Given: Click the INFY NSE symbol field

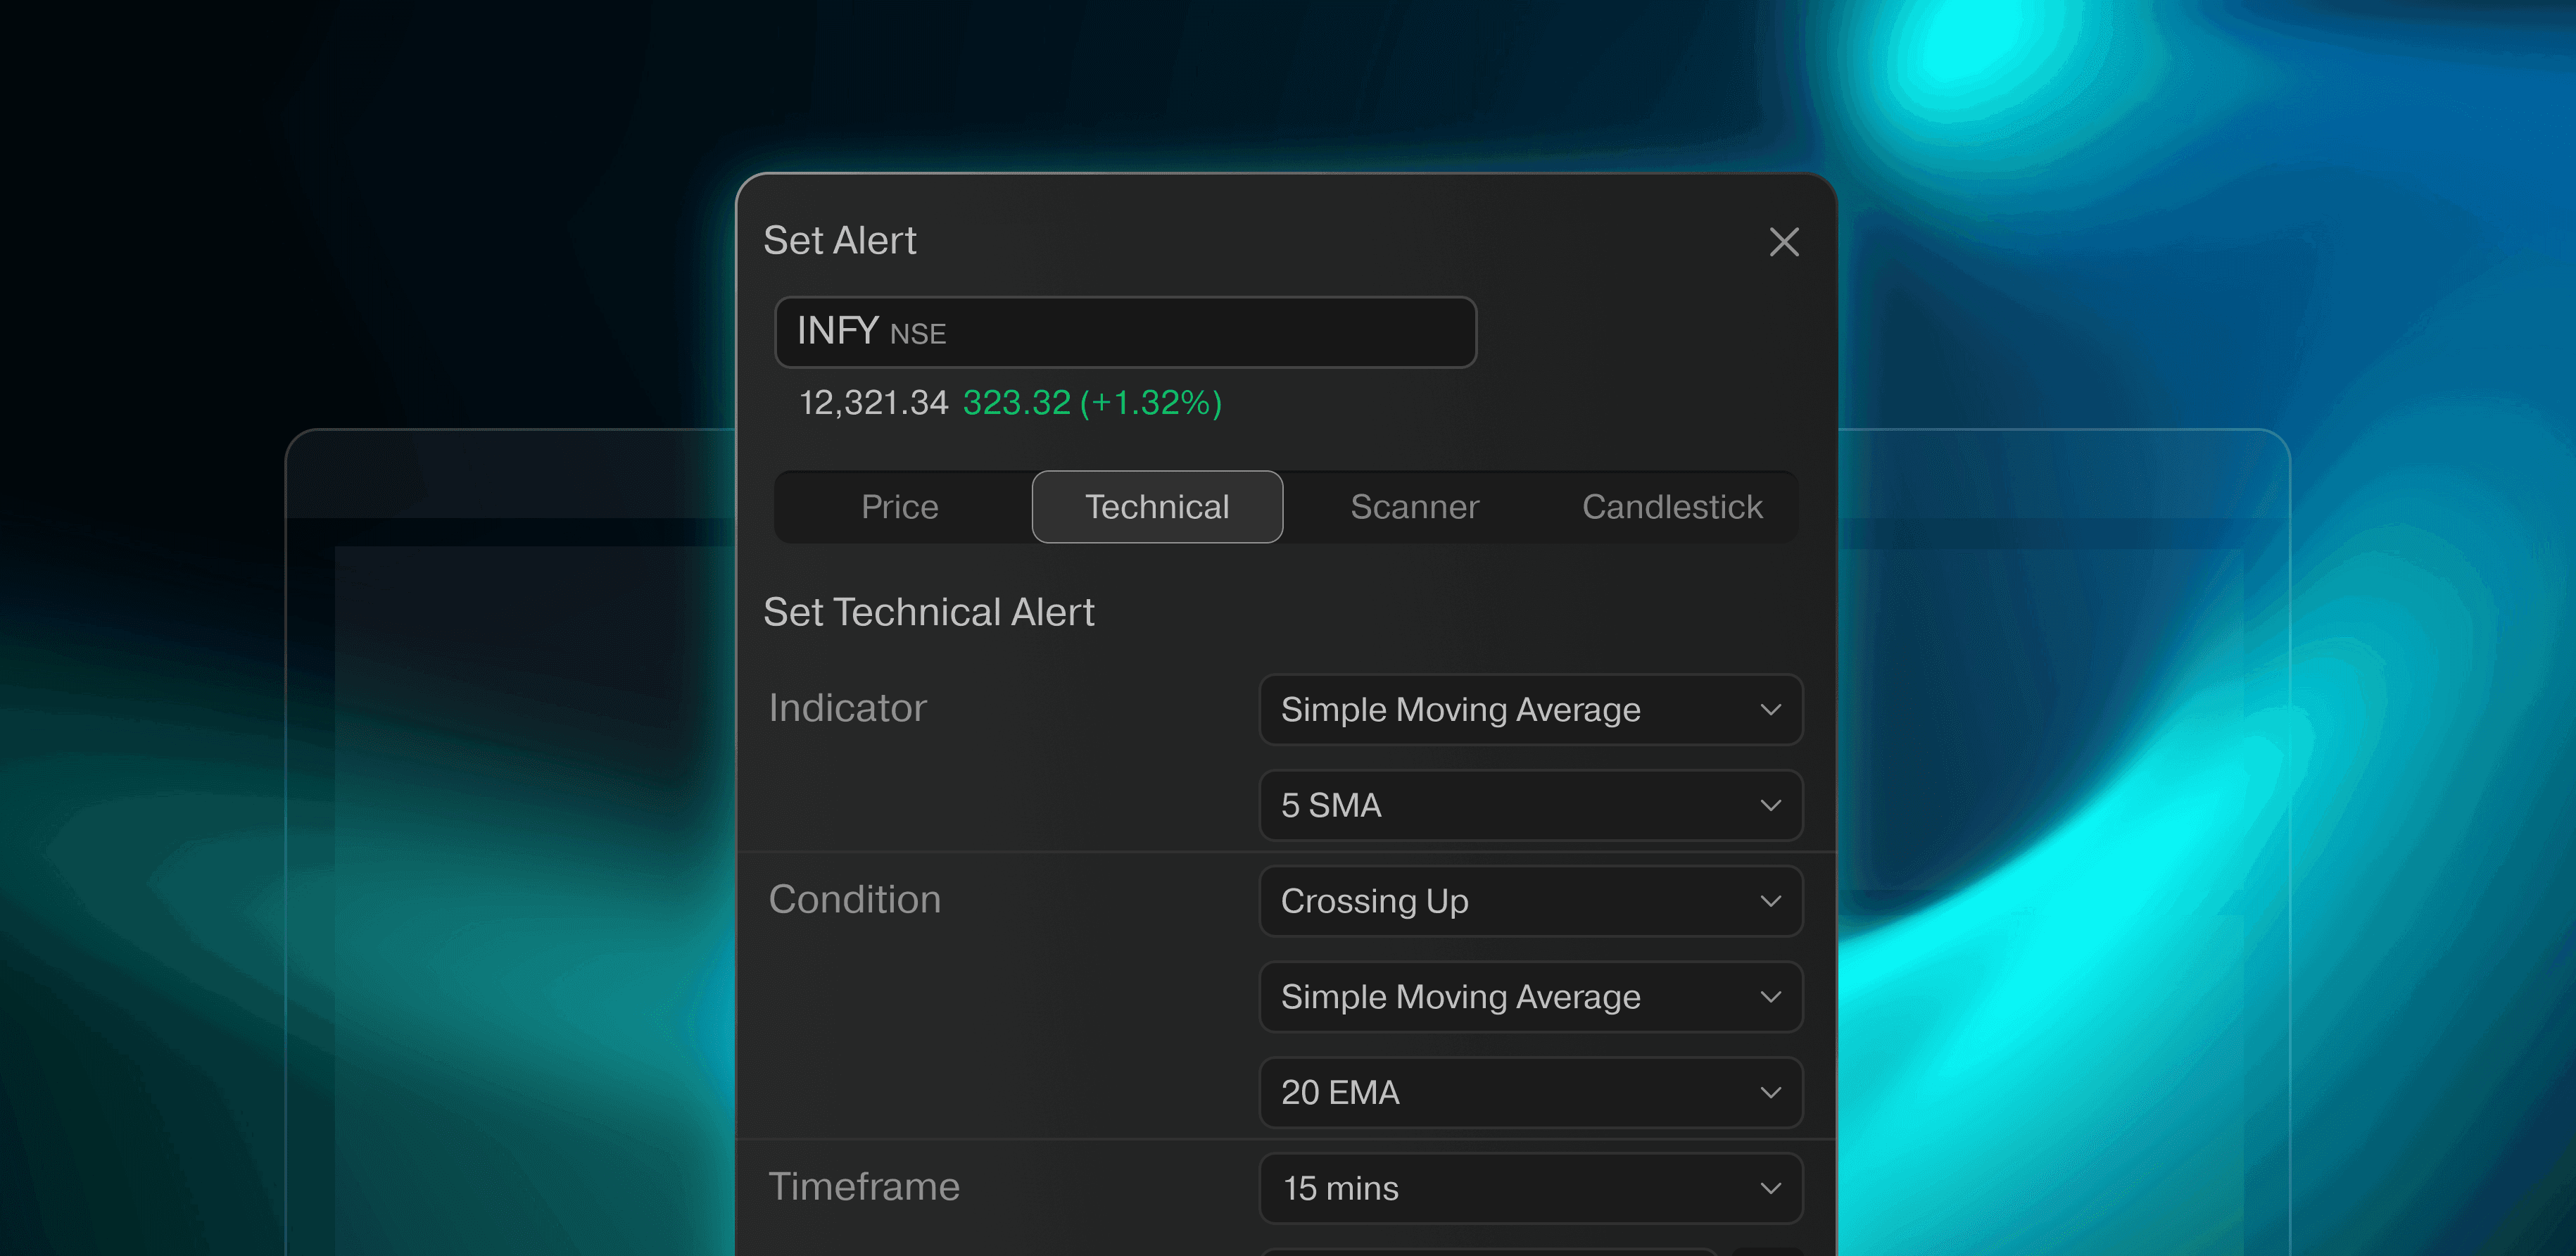Looking at the screenshot, I should pyautogui.click(x=1125, y=332).
